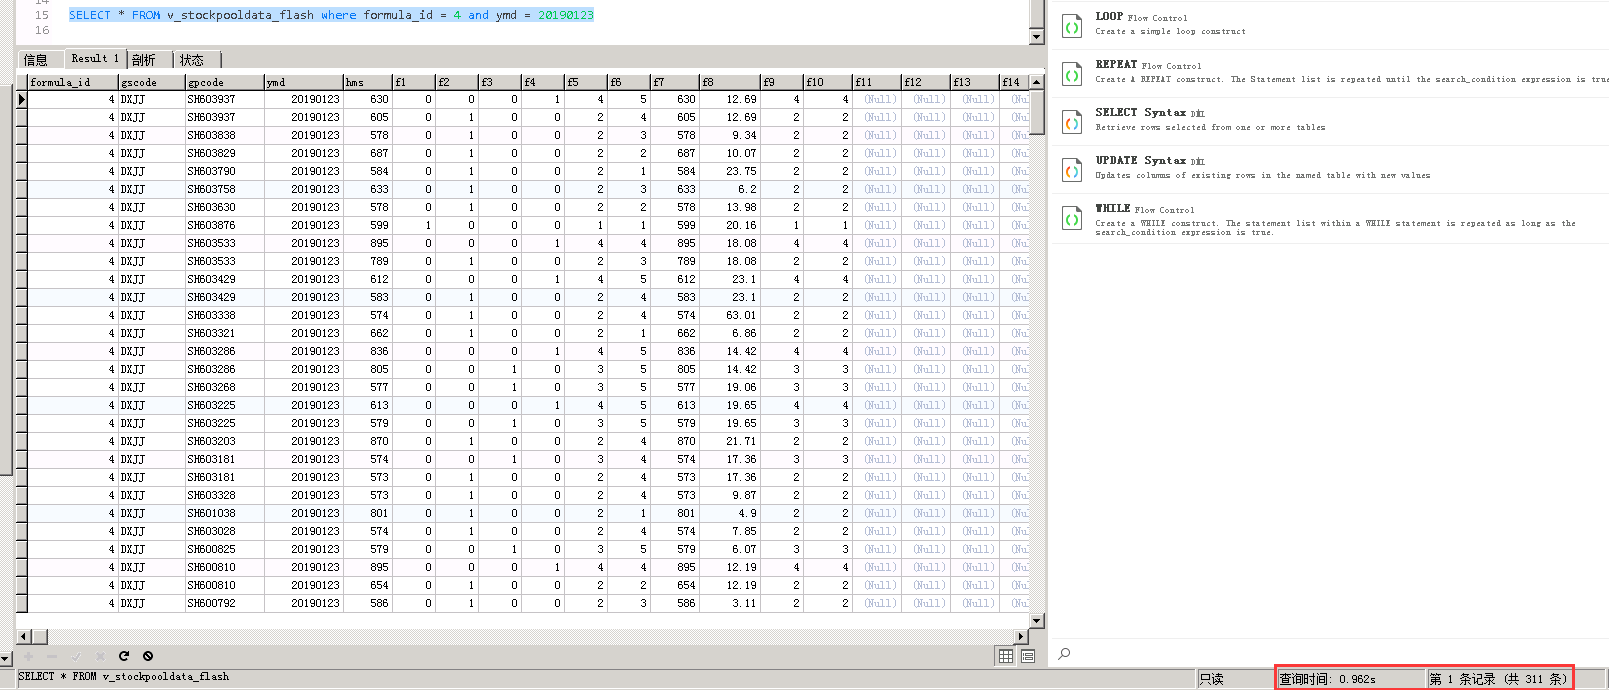Click gpcode cell SH603758
The height and width of the screenshot is (690, 1609).
click(x=224, y=189)
